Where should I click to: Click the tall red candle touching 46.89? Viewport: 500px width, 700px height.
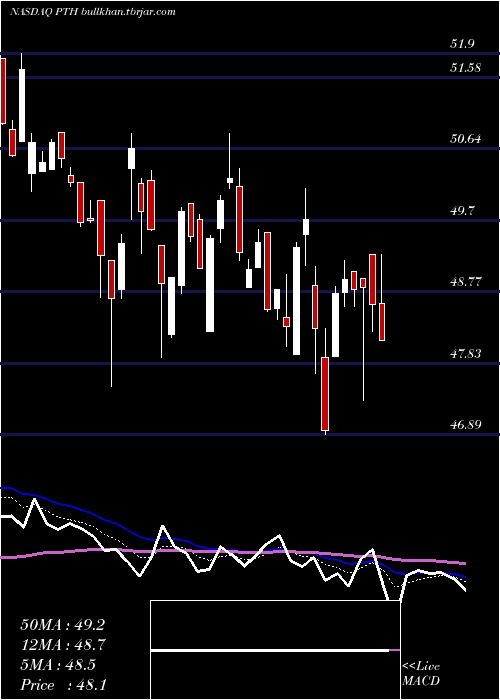325,394
